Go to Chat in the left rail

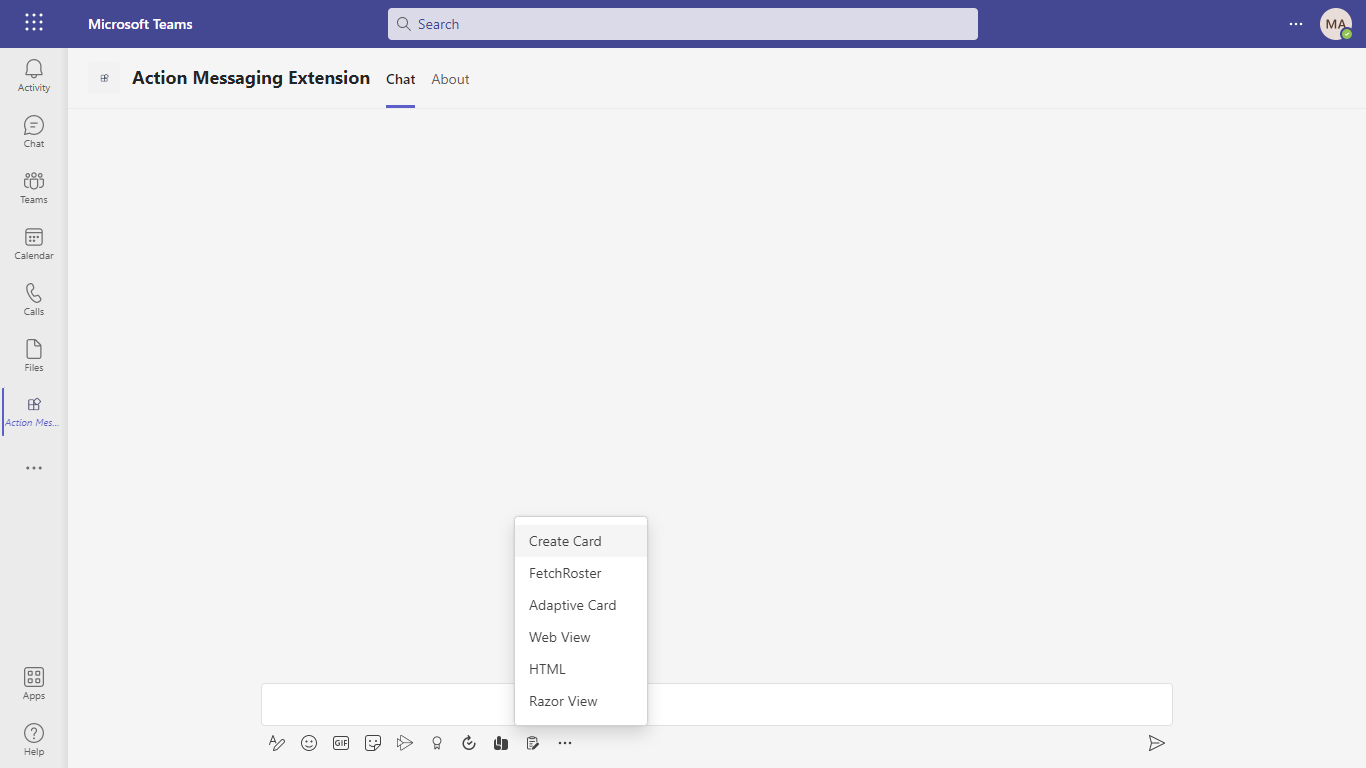tap(34, 131)
